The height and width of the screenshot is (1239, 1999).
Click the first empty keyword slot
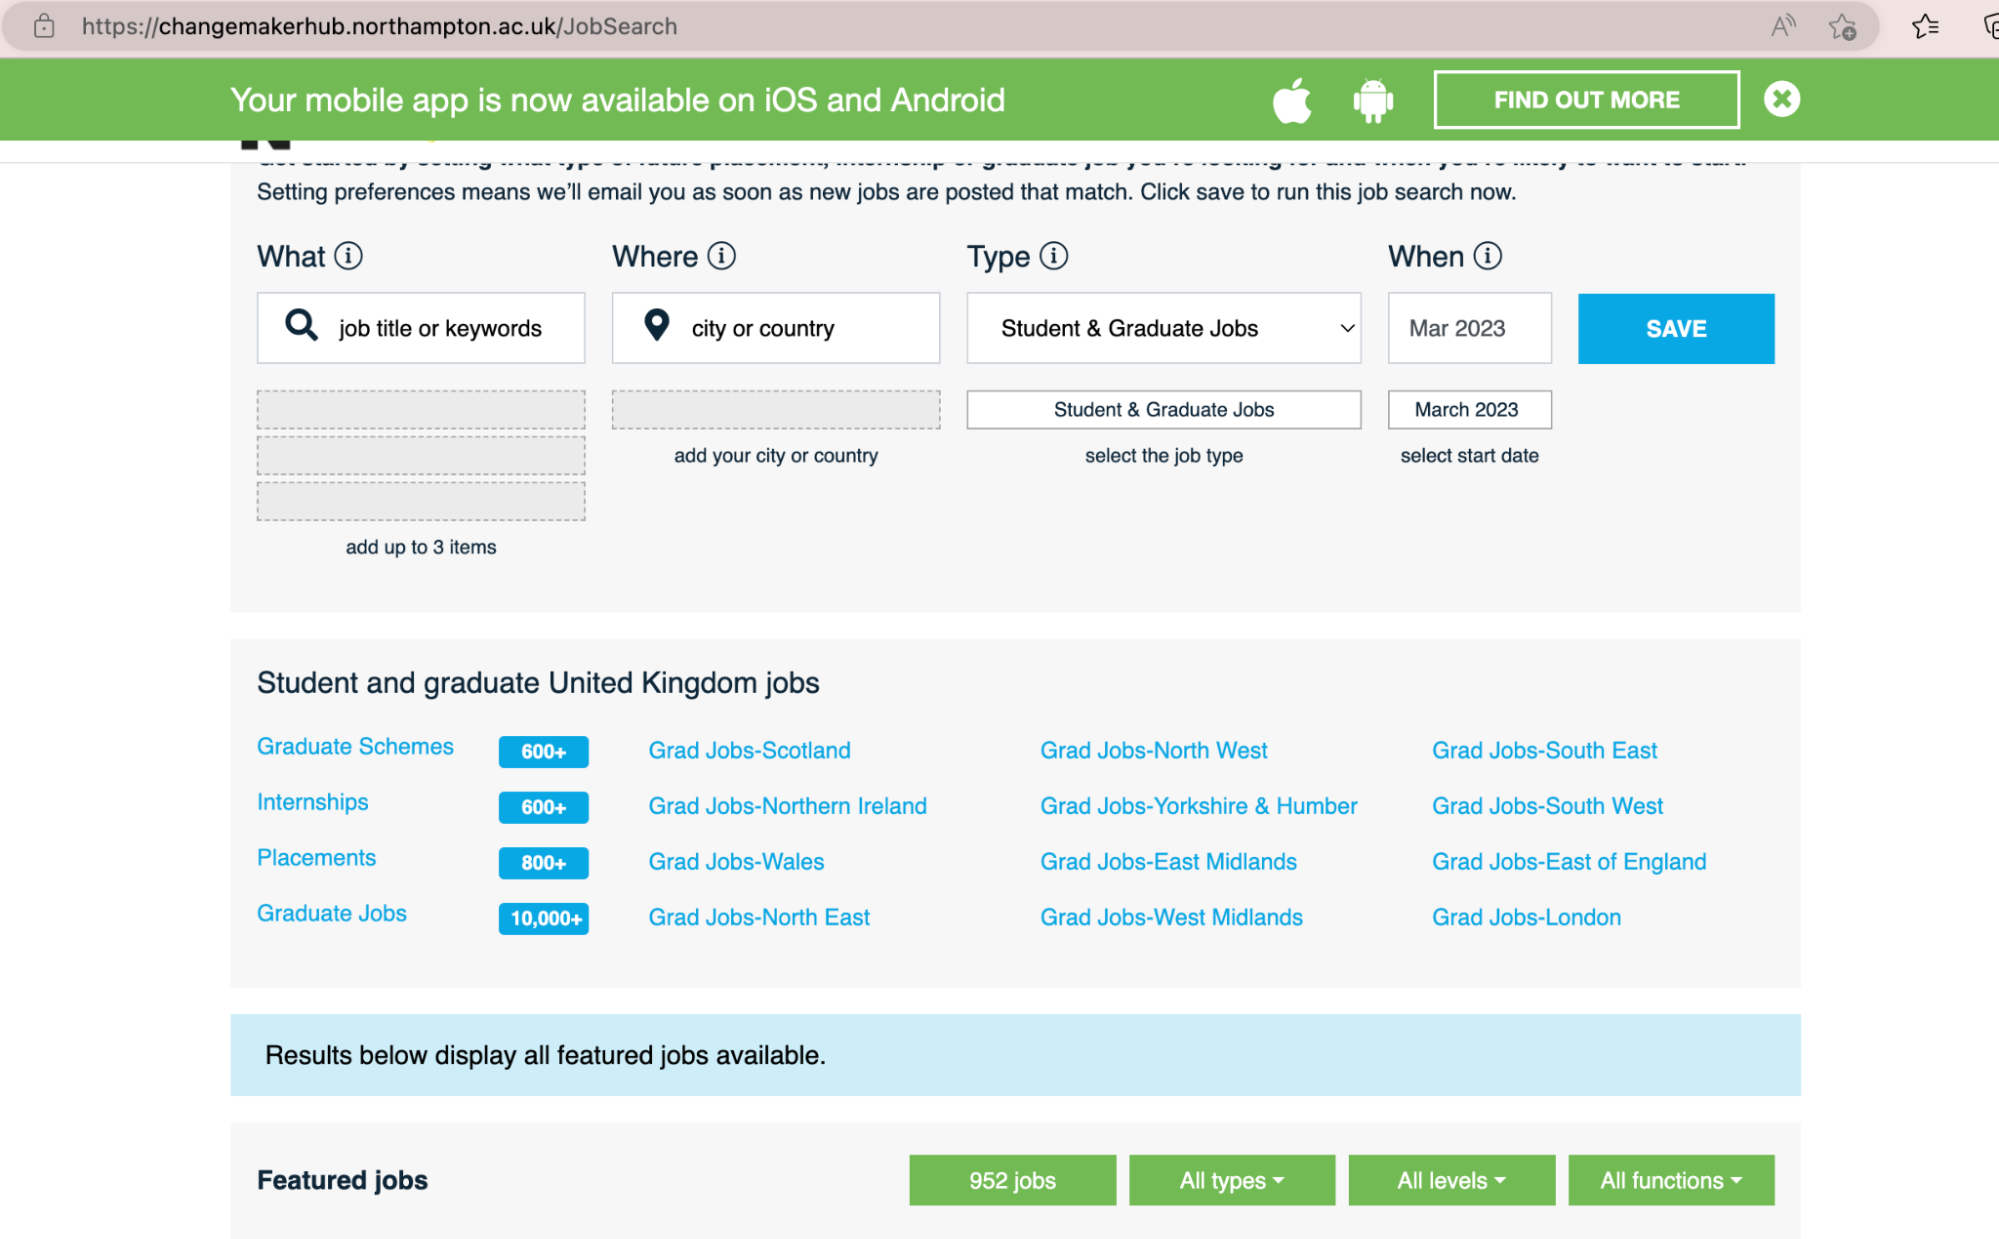pos(421,409)
